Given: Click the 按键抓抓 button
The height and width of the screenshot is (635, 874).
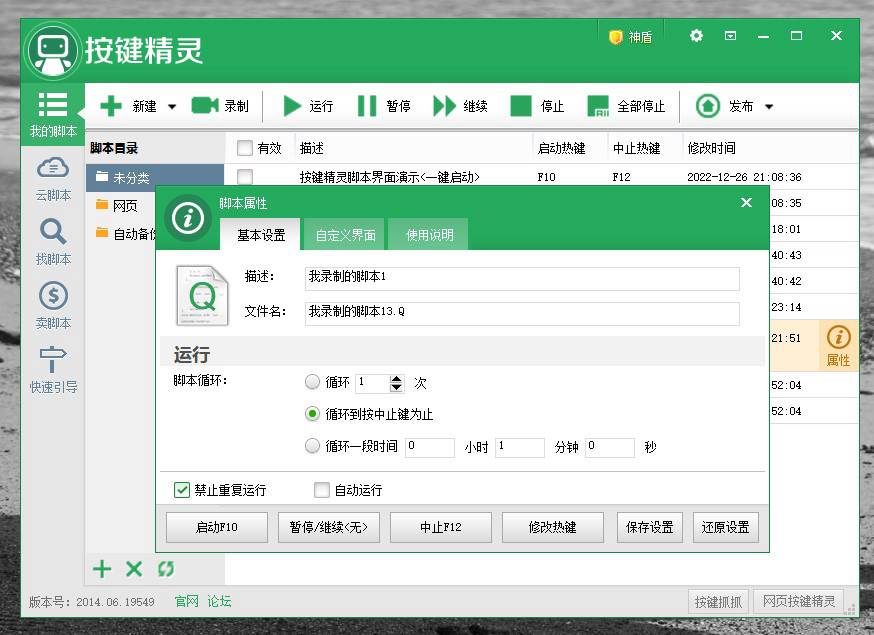Looking at the screenshot, I should (x=718, y=602).
